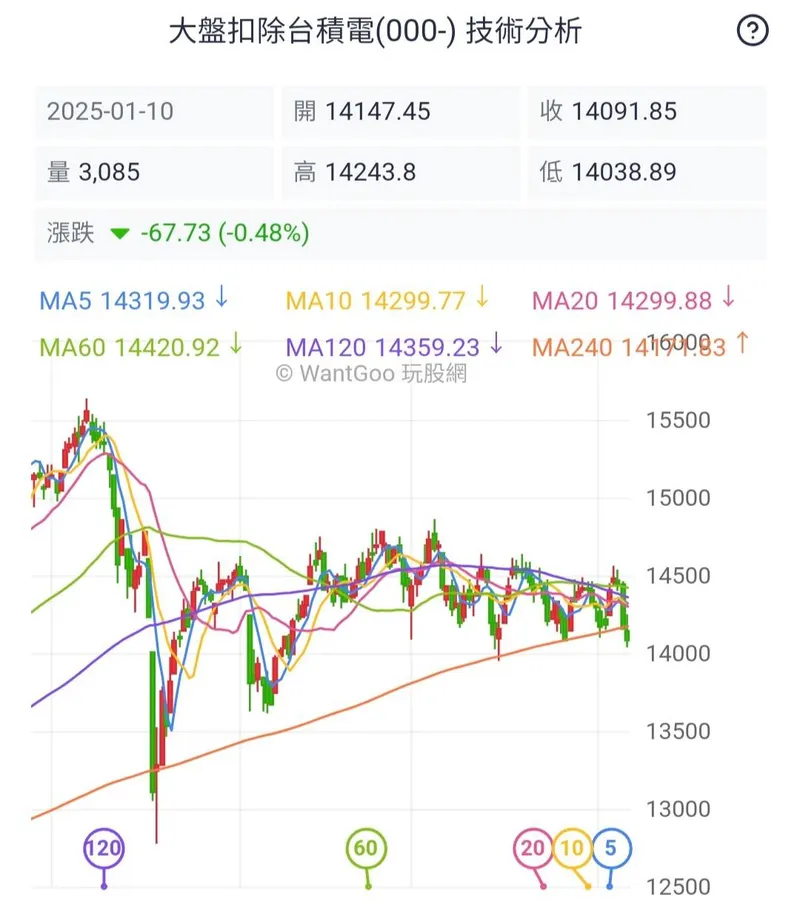Click the closing price 14091.85 cell
This screenshot has height=910, width=800.
(x=647, y=111)
